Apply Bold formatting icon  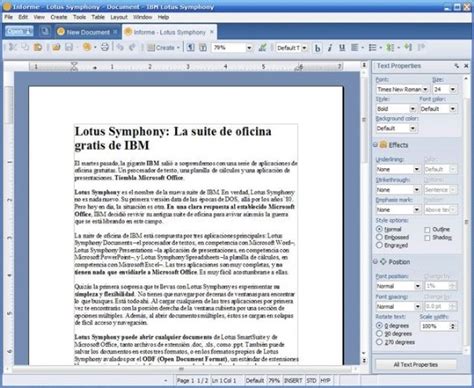(x=318, y=48)
